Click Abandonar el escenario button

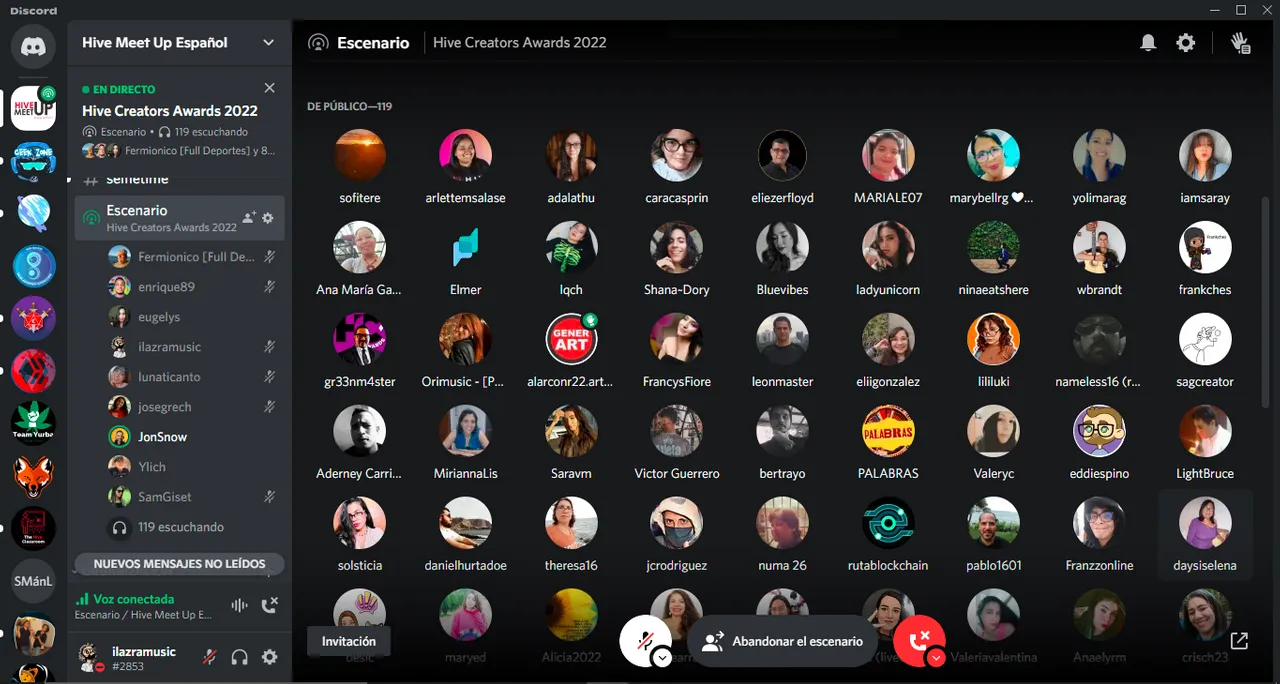click(x=783, y=641)
